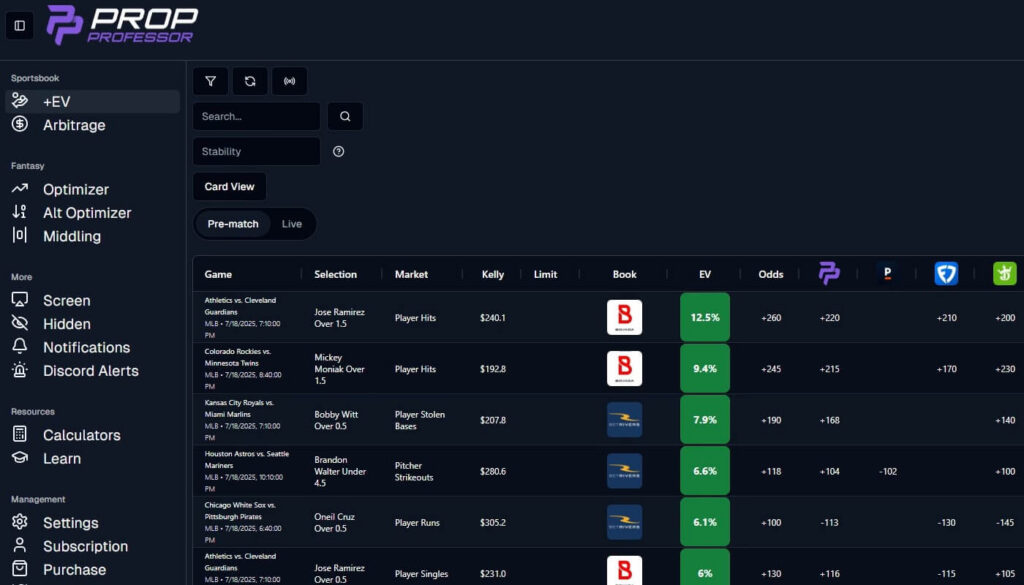Open the Stability help question mark icon
The image size is (1024, 585).
338,151
